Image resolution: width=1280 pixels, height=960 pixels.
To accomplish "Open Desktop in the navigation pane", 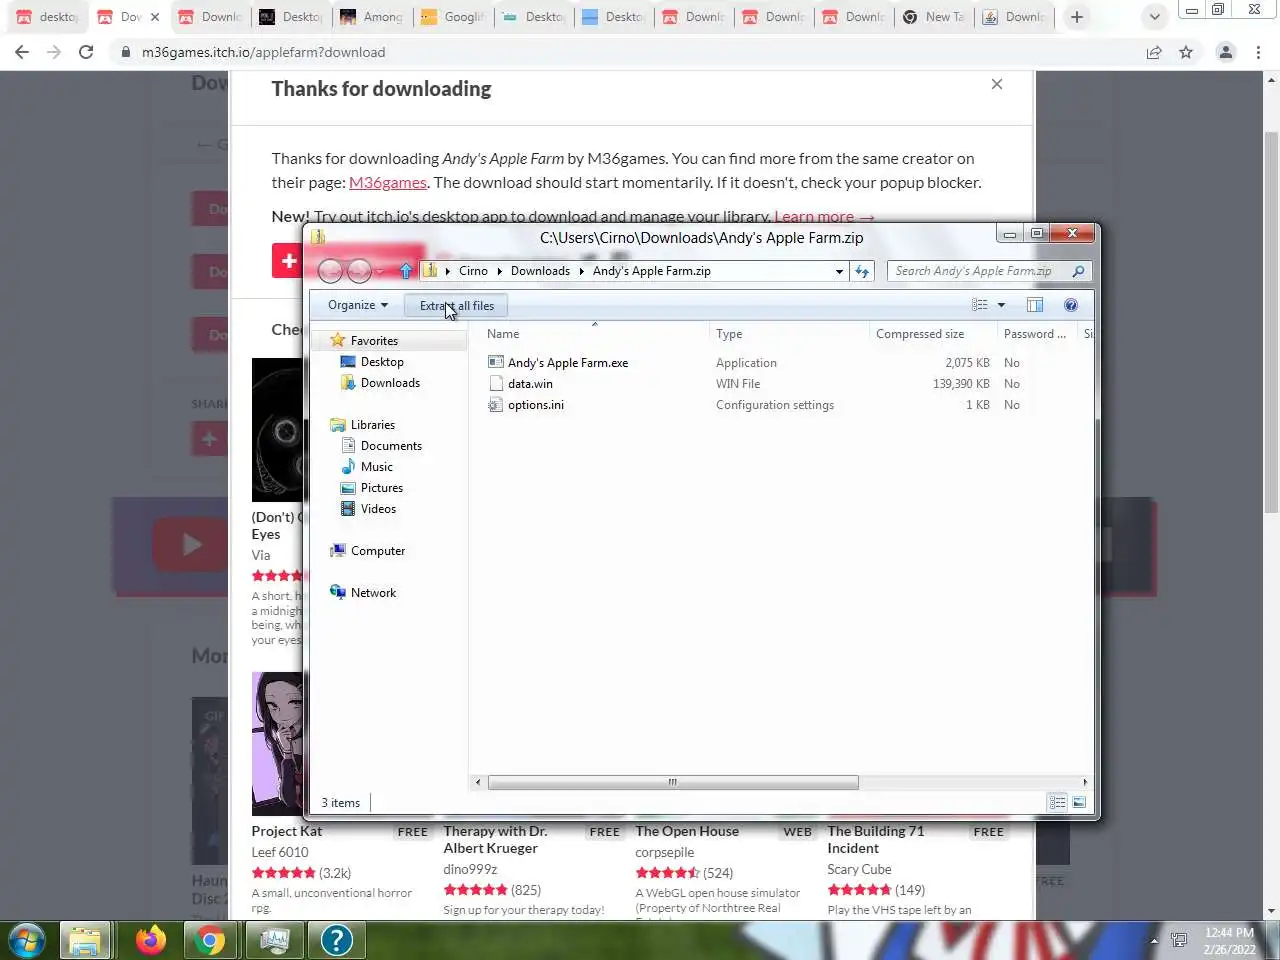I will coord(382,362).
